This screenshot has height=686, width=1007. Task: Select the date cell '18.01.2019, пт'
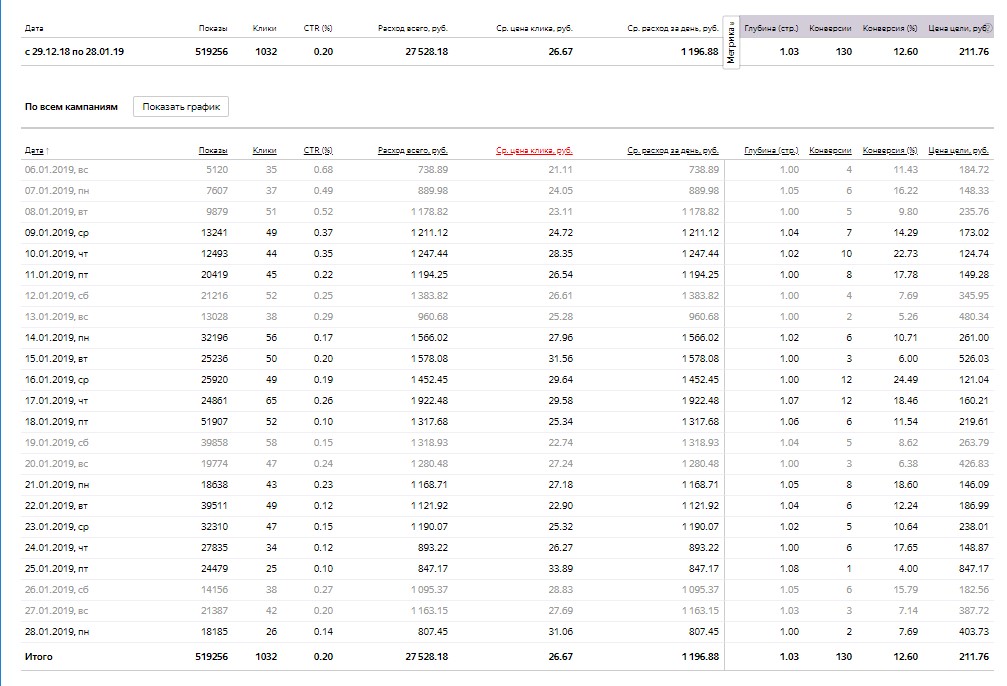pos(57,421)
